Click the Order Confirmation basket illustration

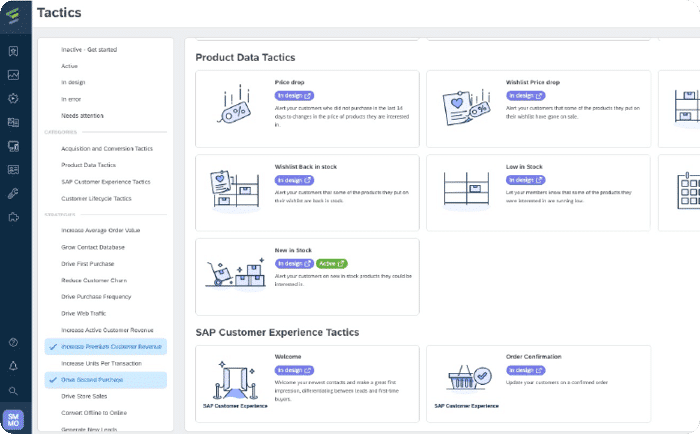point(469,379)
